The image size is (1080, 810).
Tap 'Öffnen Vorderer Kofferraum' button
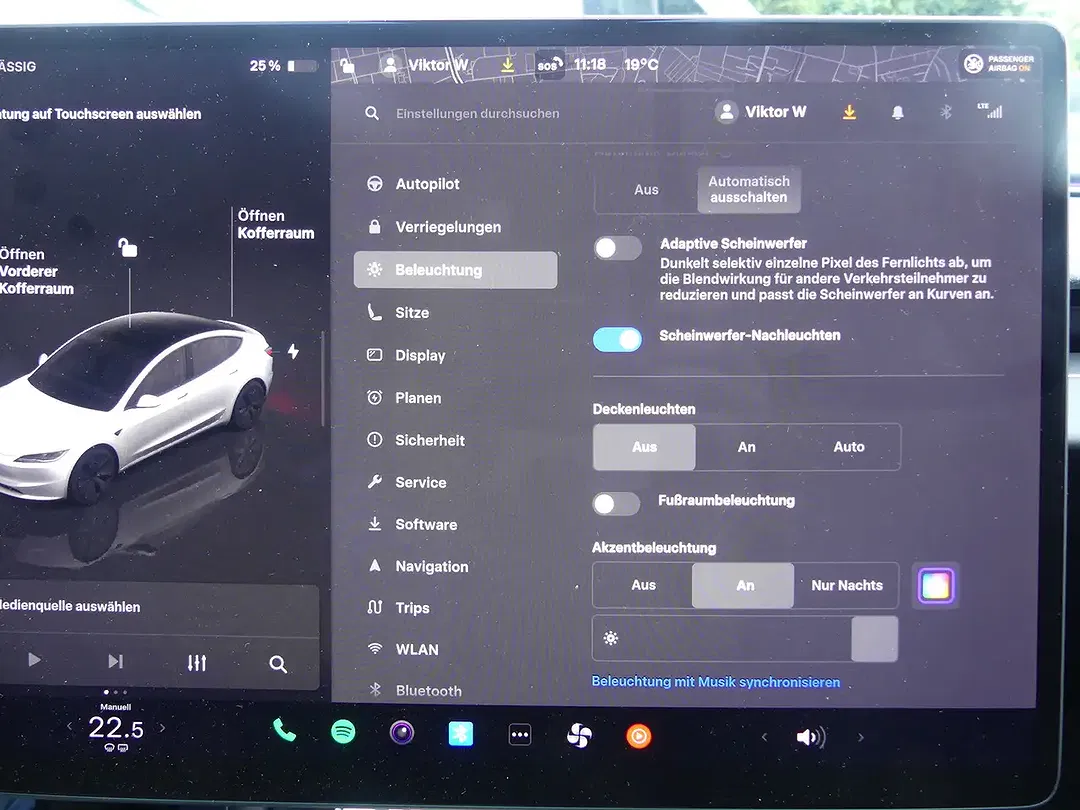[37, 271]
